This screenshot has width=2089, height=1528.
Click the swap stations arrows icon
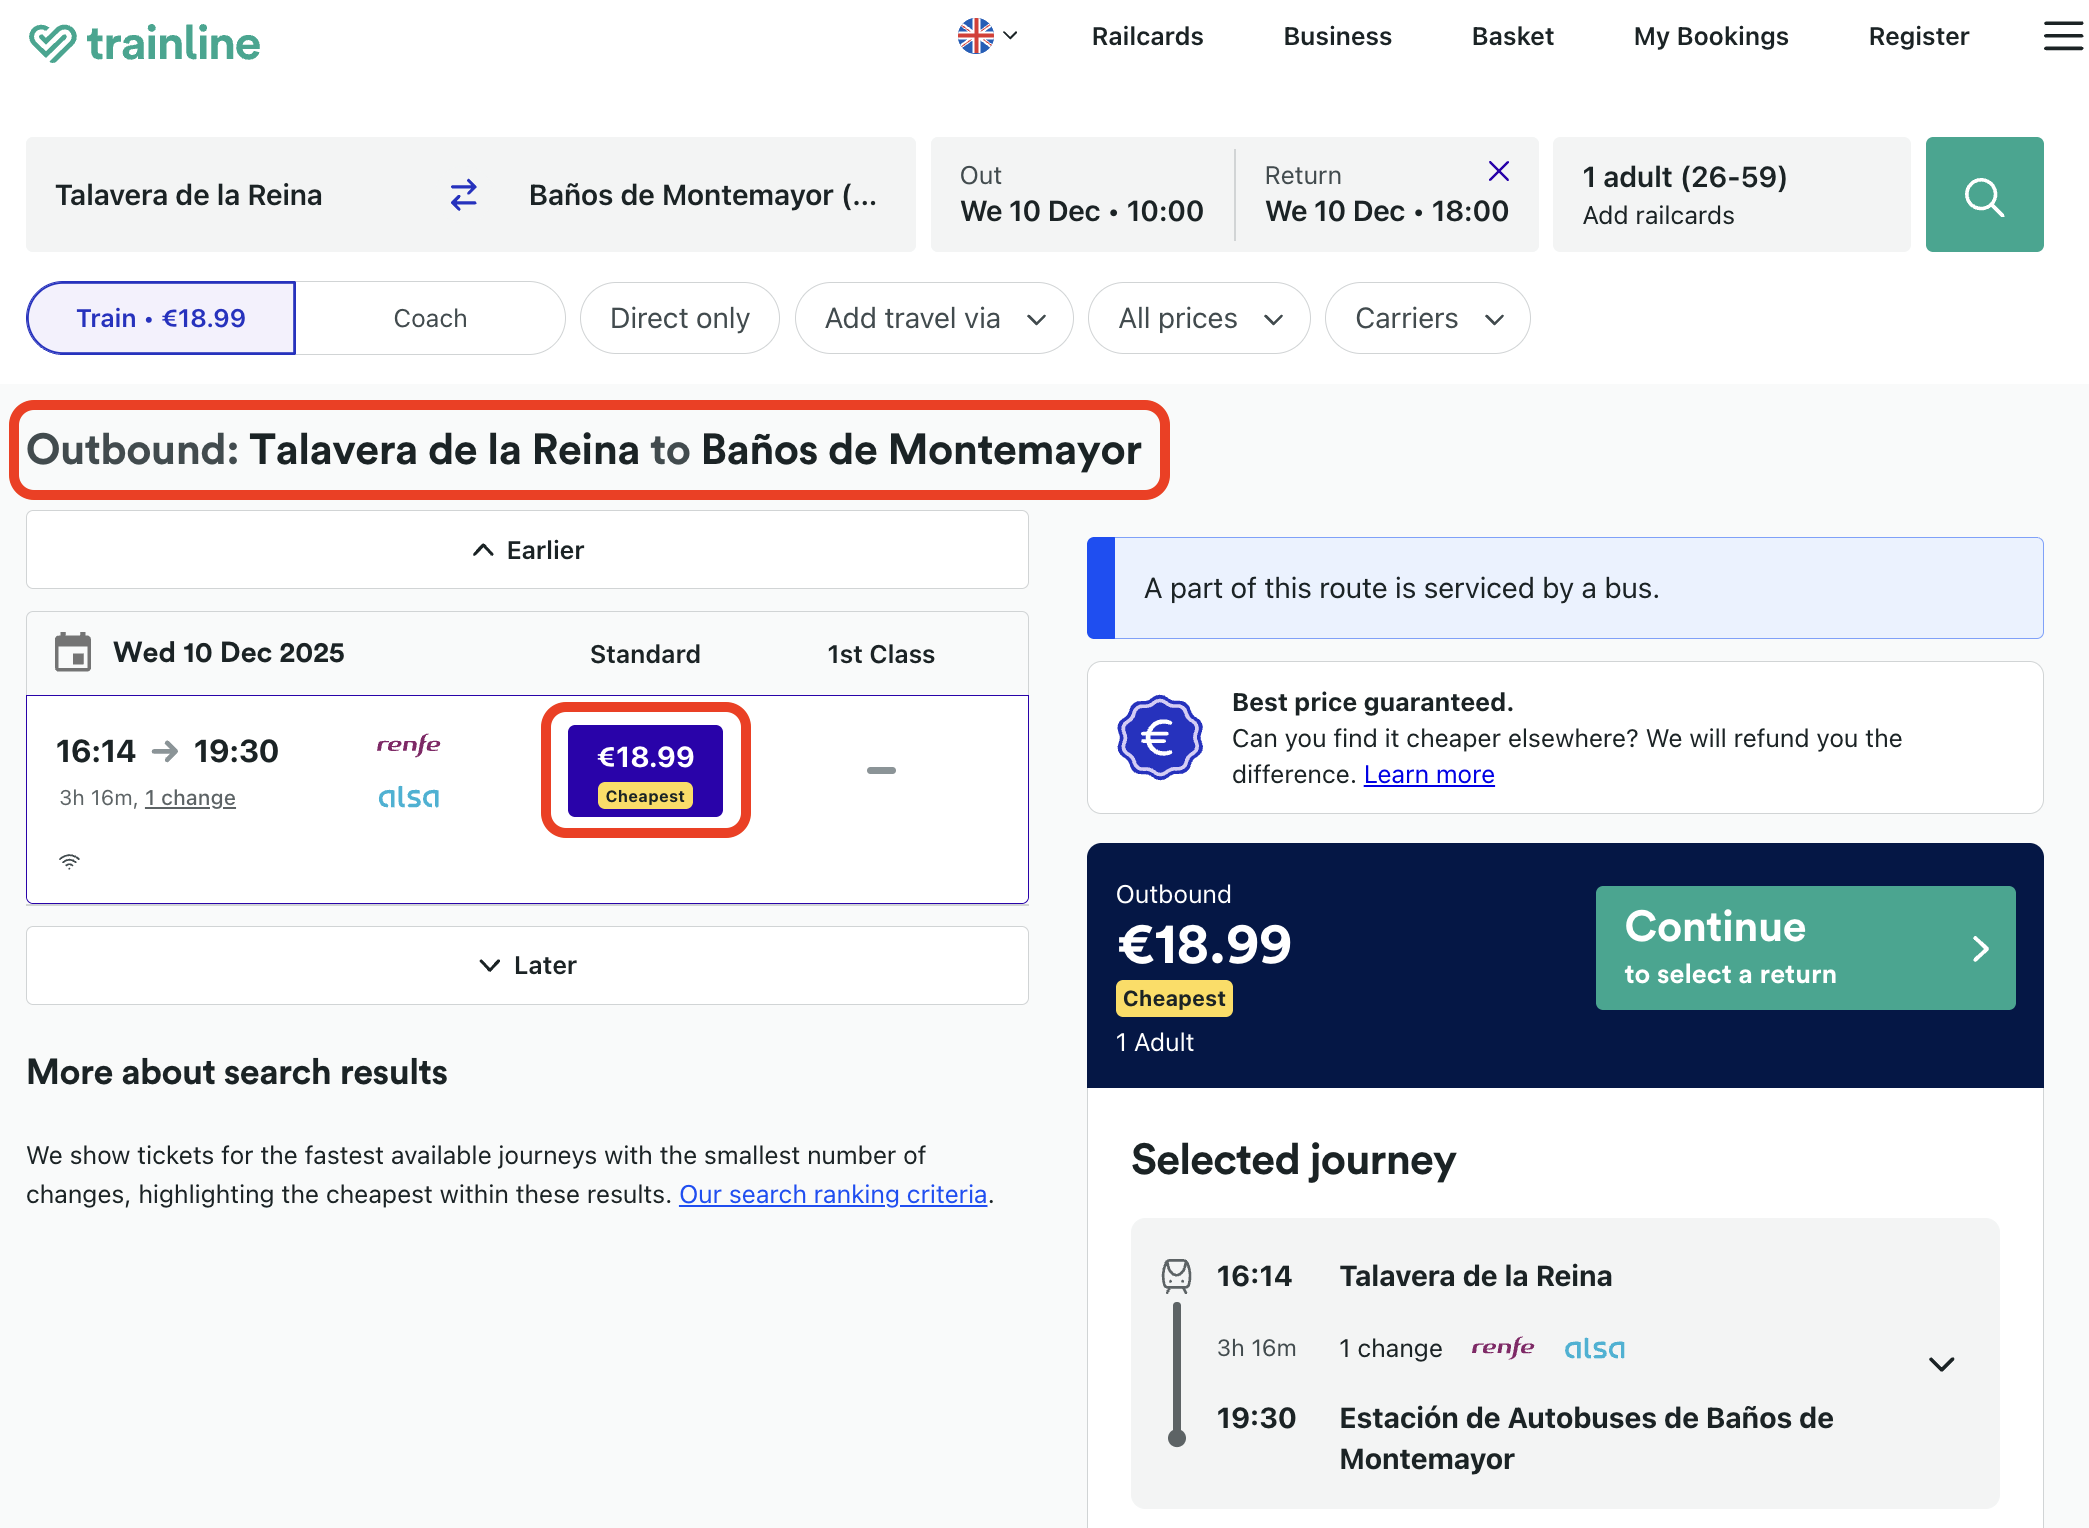tap(463, 194)
